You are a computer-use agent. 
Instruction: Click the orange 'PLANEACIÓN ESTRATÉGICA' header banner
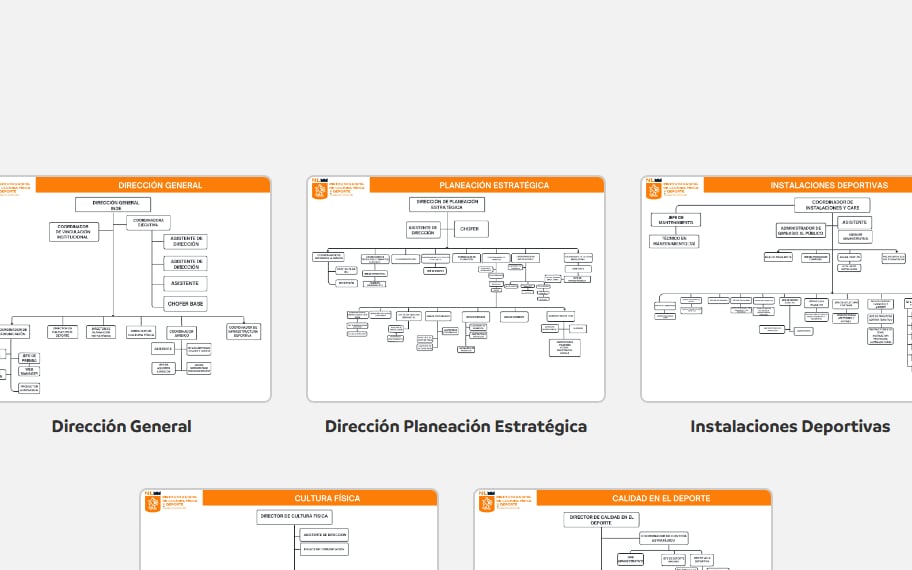487,185
